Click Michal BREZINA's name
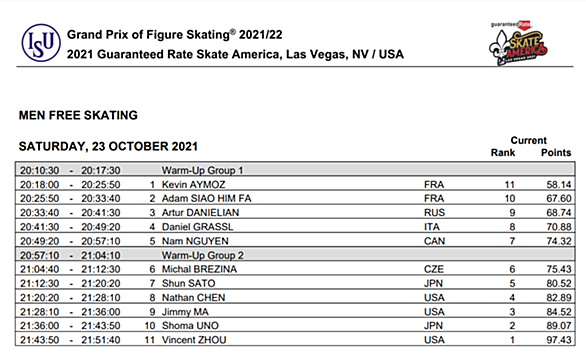 (199, 269)
